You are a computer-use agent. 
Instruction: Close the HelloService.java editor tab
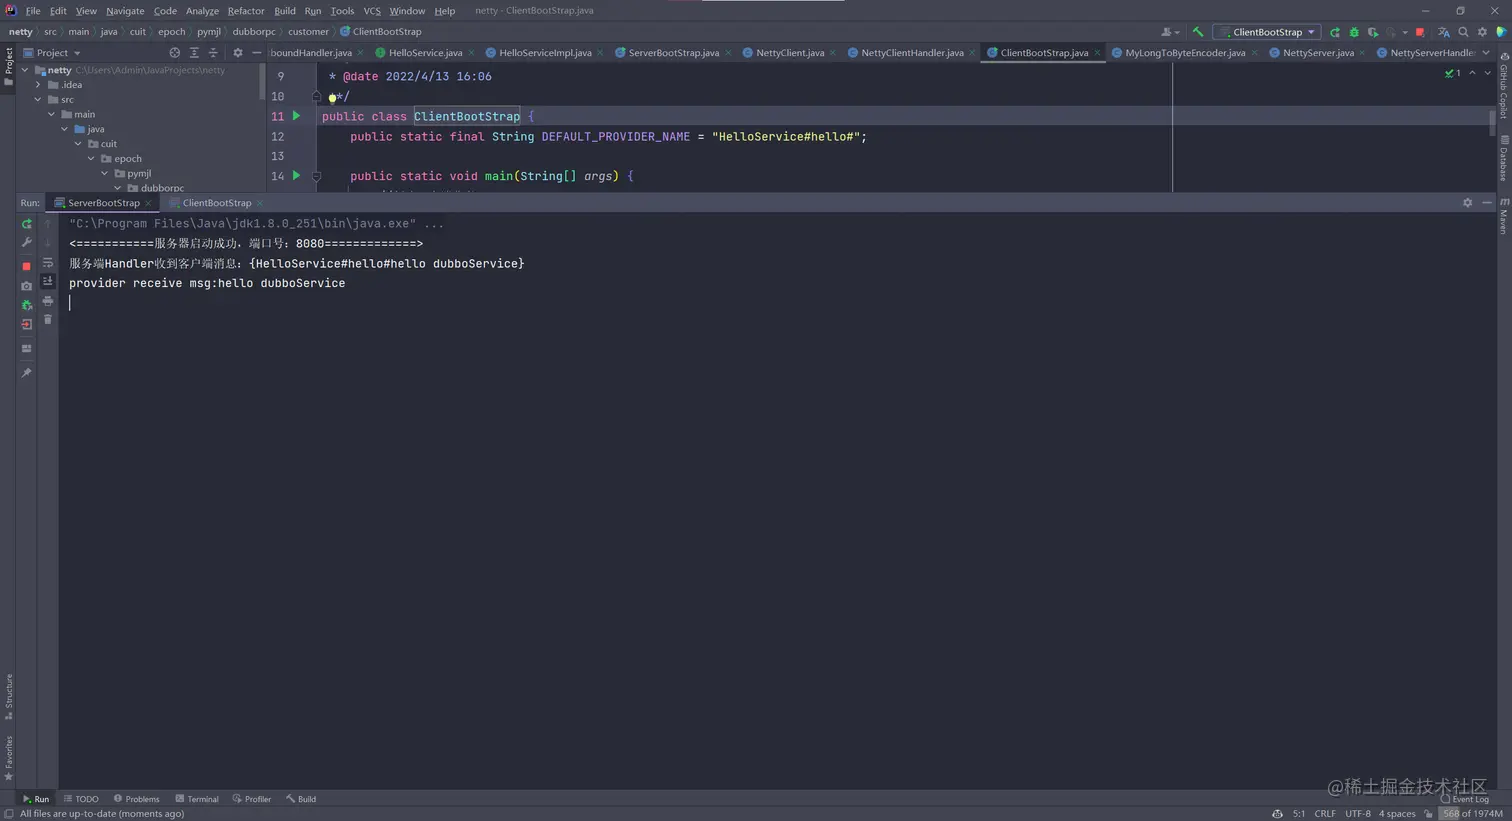tap(472, 53)
